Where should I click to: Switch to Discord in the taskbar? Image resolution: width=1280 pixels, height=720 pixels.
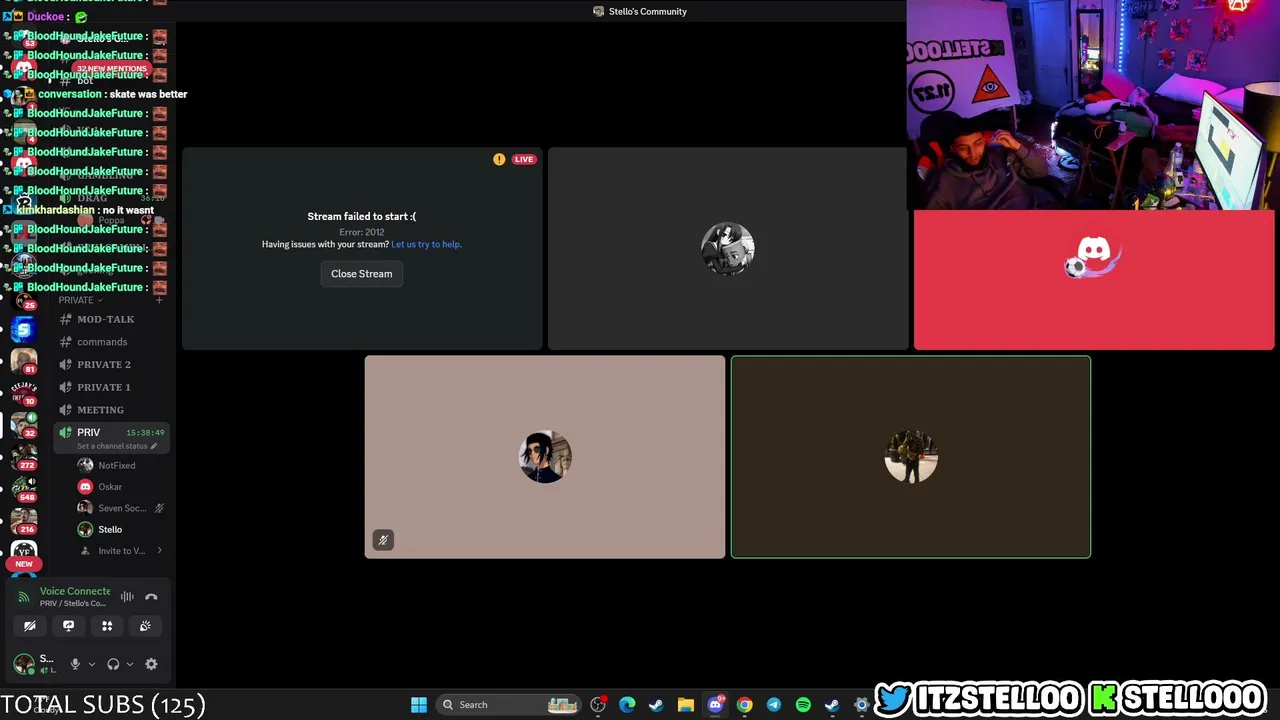tap(715, 705)
